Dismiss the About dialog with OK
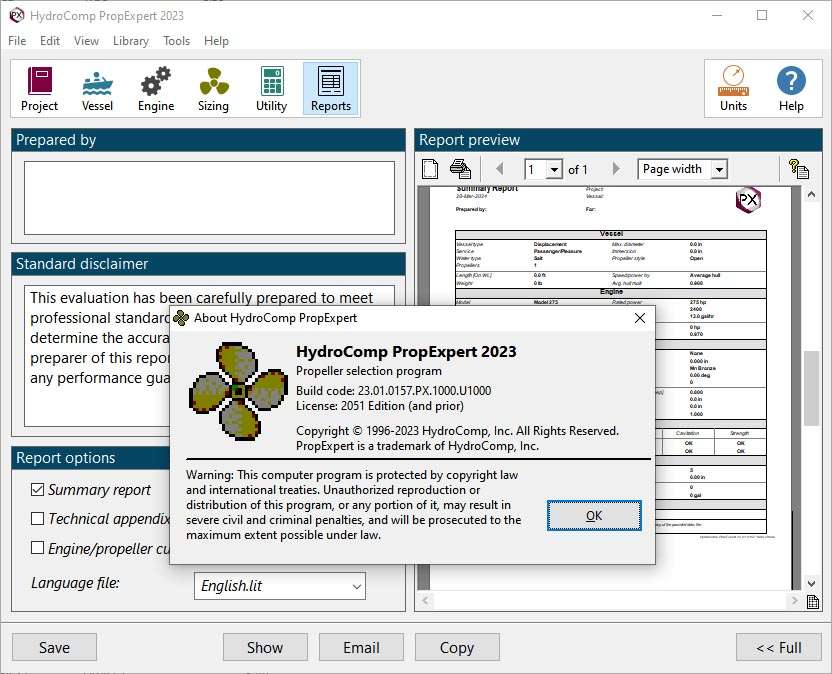The height and width of the screenshot is (674, 832). point(594,515)
